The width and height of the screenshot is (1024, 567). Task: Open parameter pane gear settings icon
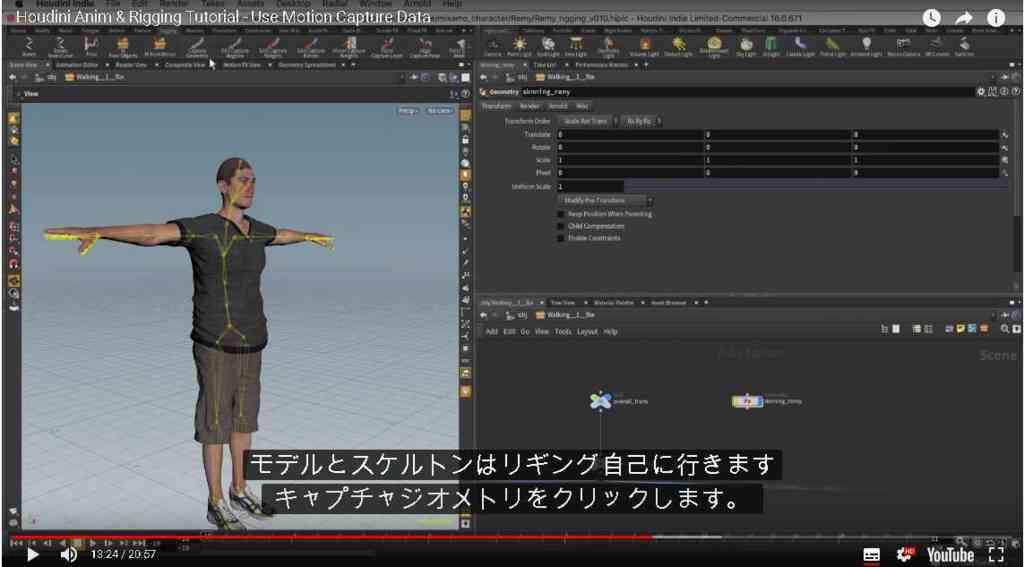coord(981,92)
